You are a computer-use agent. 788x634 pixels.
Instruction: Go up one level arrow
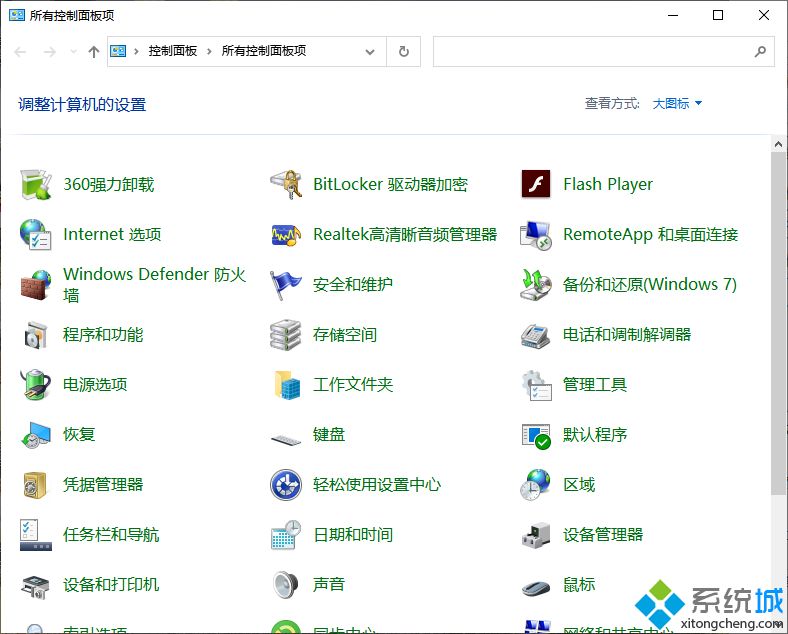[x=93, y=52]
